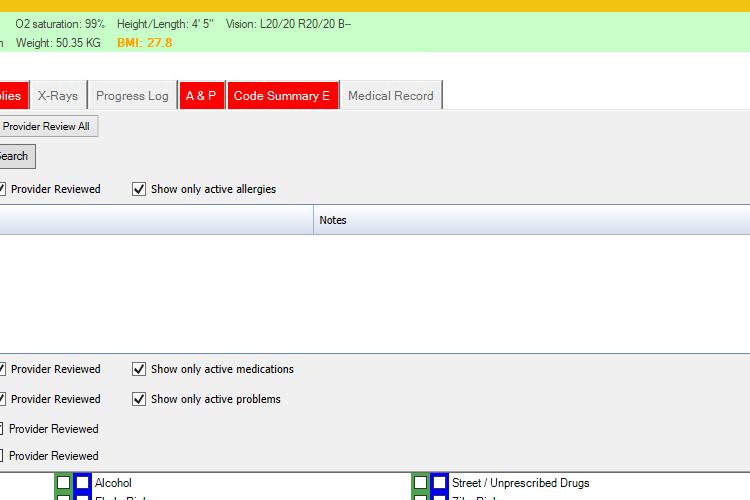Switch to the Progress Log tab
The image size is (750, 500).
click(132, 95)
